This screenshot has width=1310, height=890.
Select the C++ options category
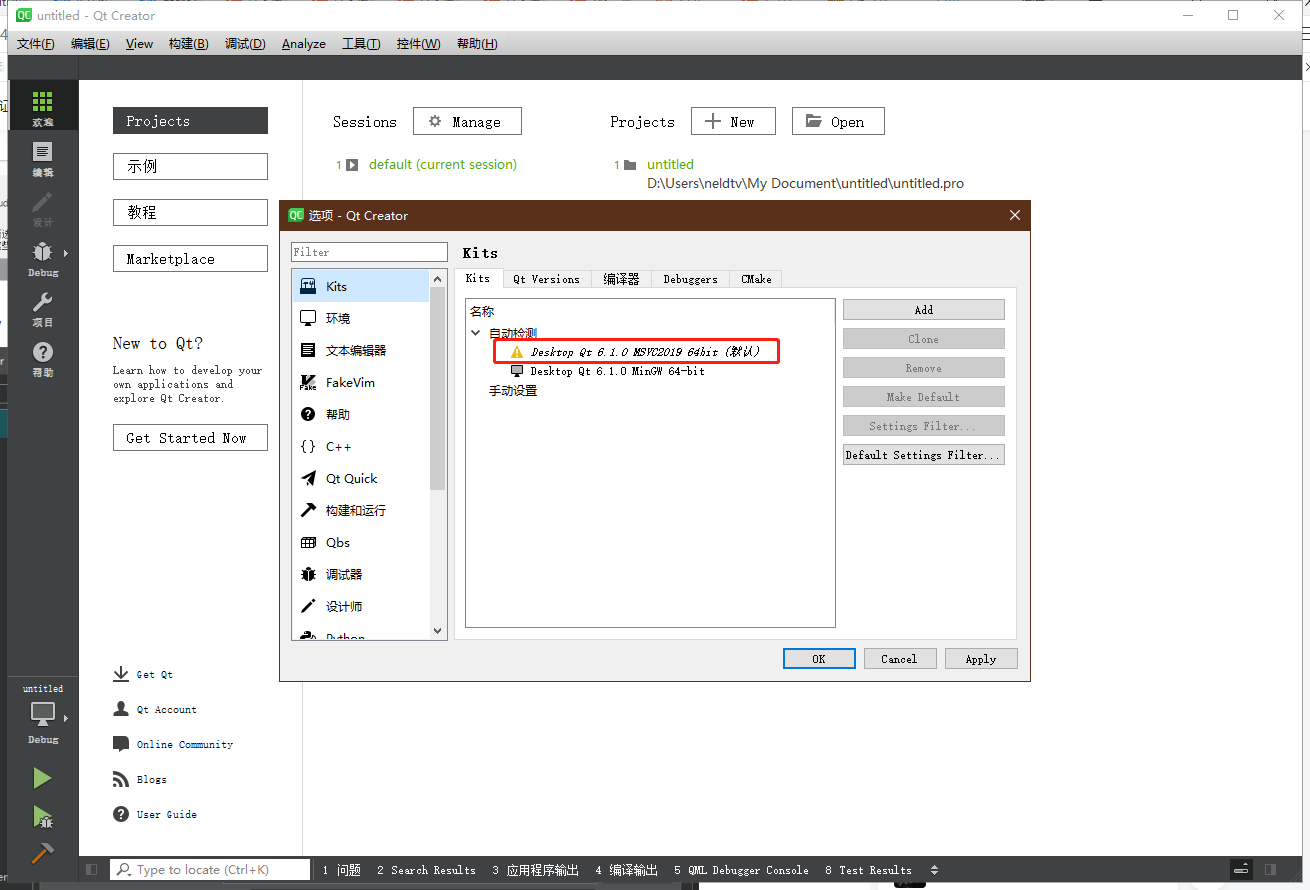(361, 446)
